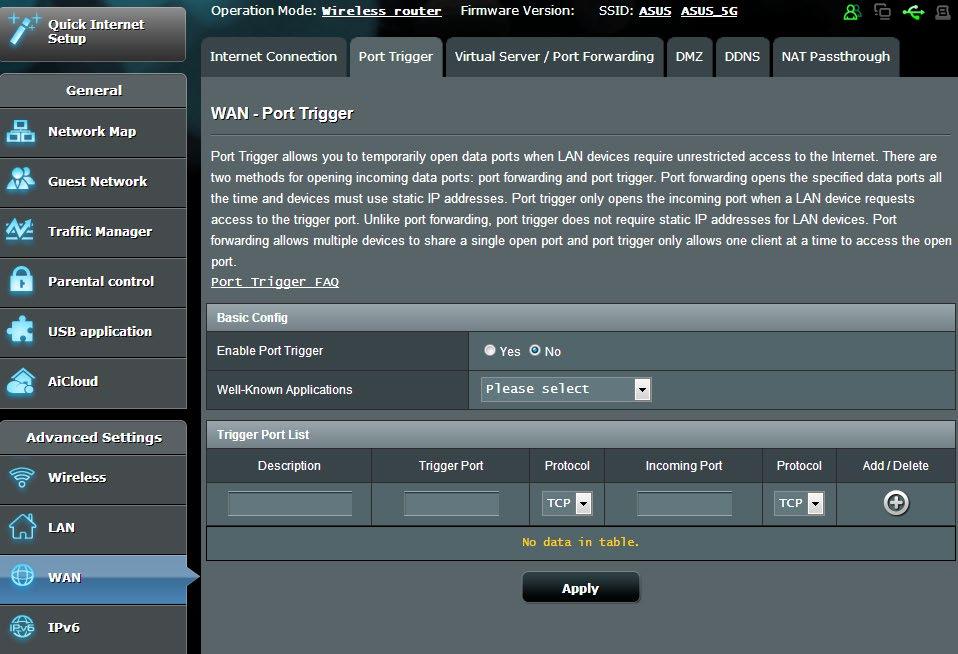
Task: Open Traffic Manager menu label
Action: 100,232
